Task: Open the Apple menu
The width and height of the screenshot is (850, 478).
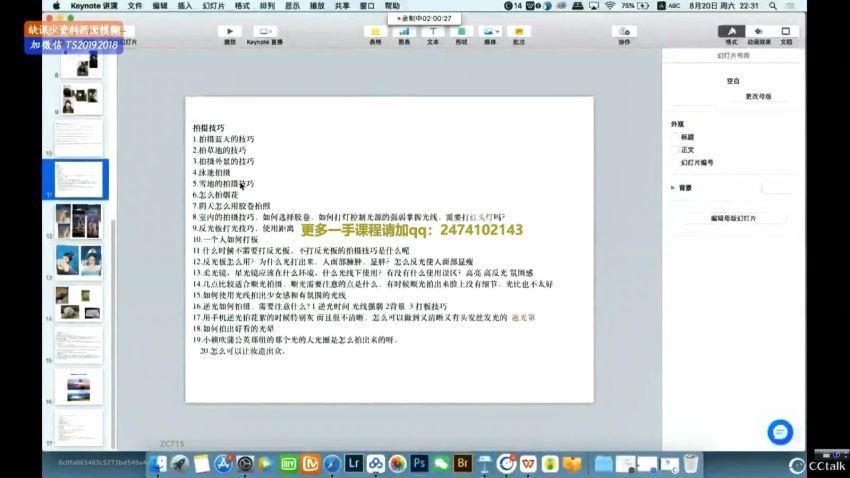Action: 56,6
